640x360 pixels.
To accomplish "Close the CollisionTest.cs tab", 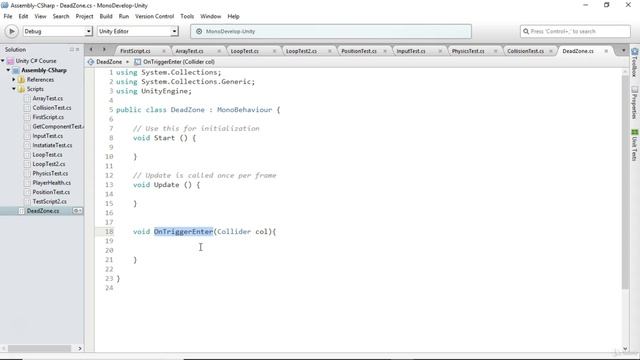I will pyautogui.click(x=551, y=51).
